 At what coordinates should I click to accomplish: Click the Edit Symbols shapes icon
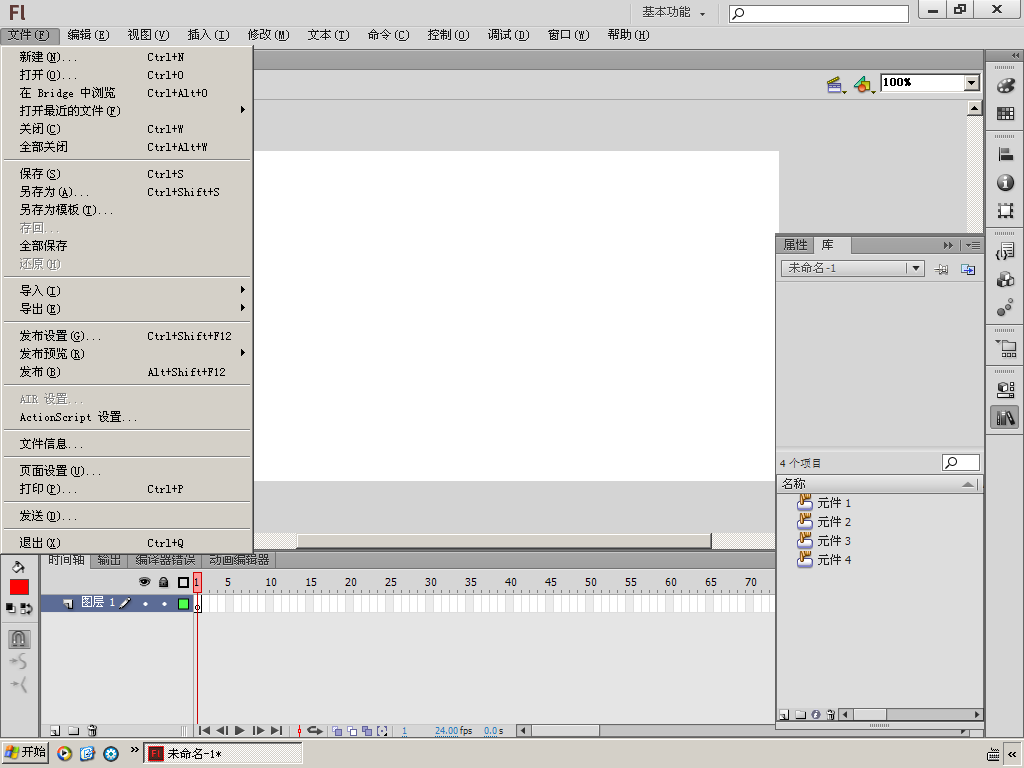(863, 84)
